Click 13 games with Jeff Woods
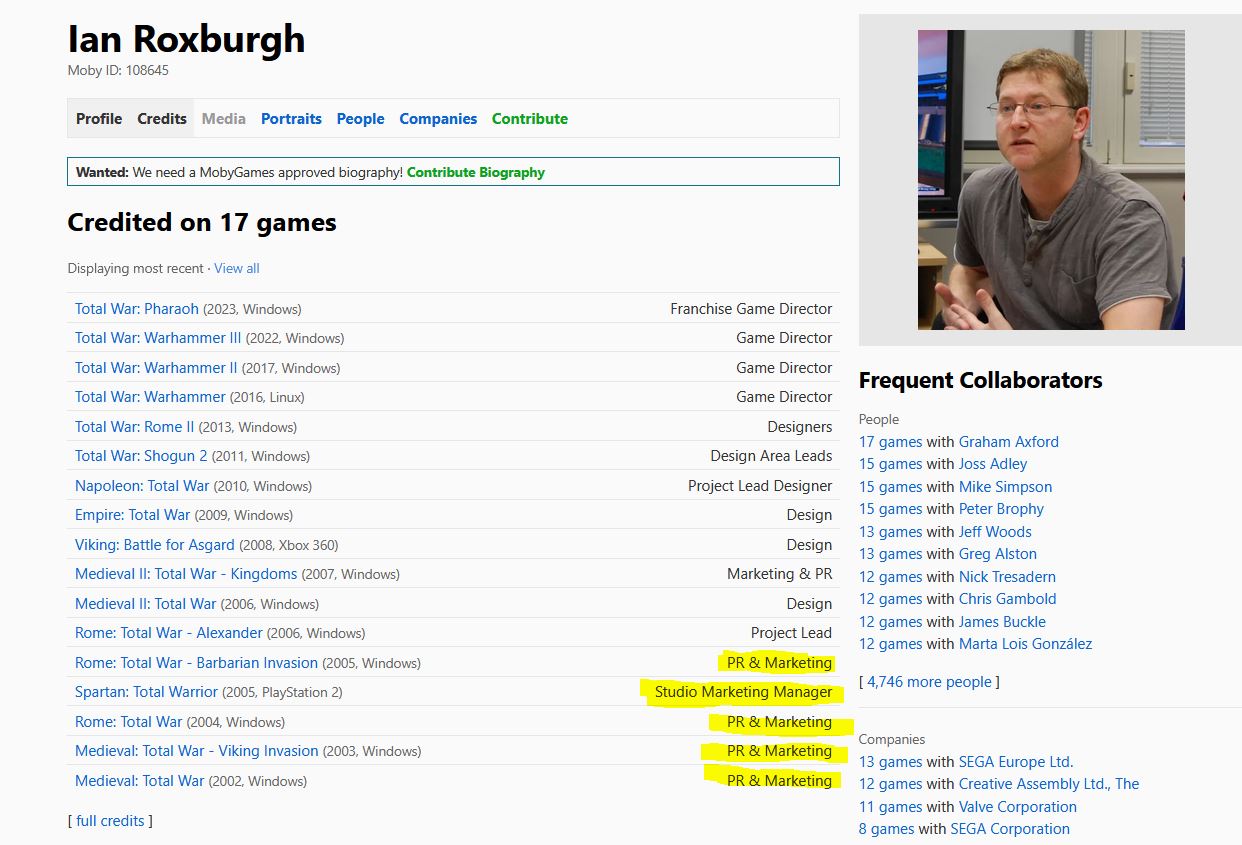 pos(890,532)
